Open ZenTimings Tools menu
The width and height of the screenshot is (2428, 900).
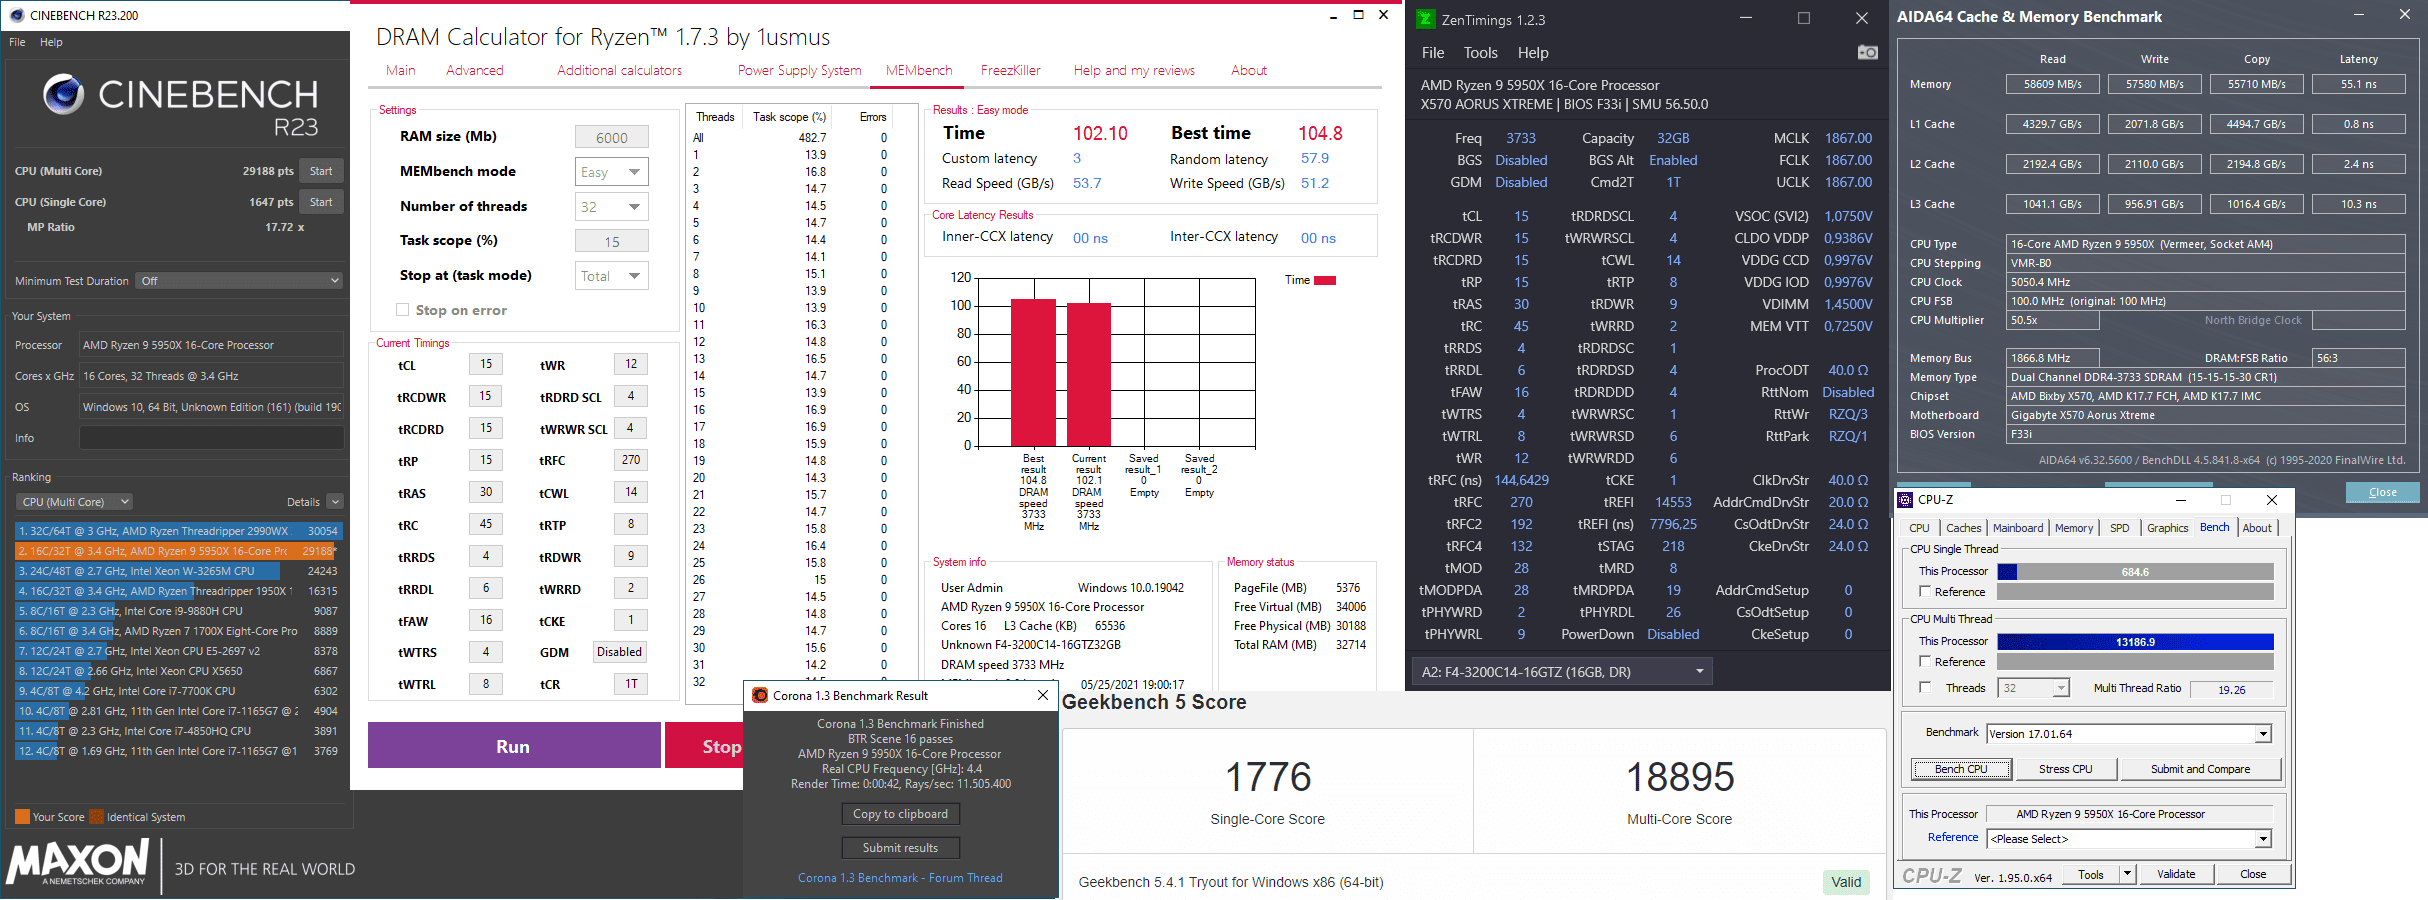click(x=1480, y=53)
